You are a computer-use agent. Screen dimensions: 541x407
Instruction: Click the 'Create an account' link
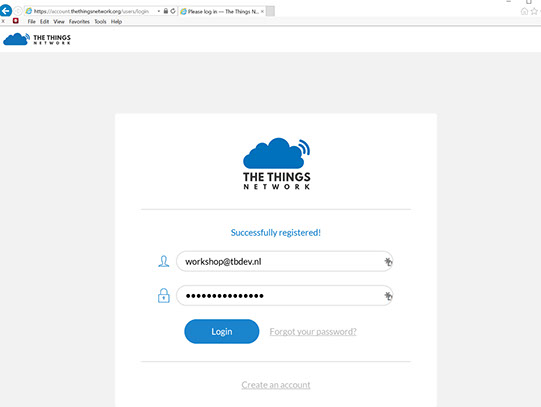coord(276,385)
